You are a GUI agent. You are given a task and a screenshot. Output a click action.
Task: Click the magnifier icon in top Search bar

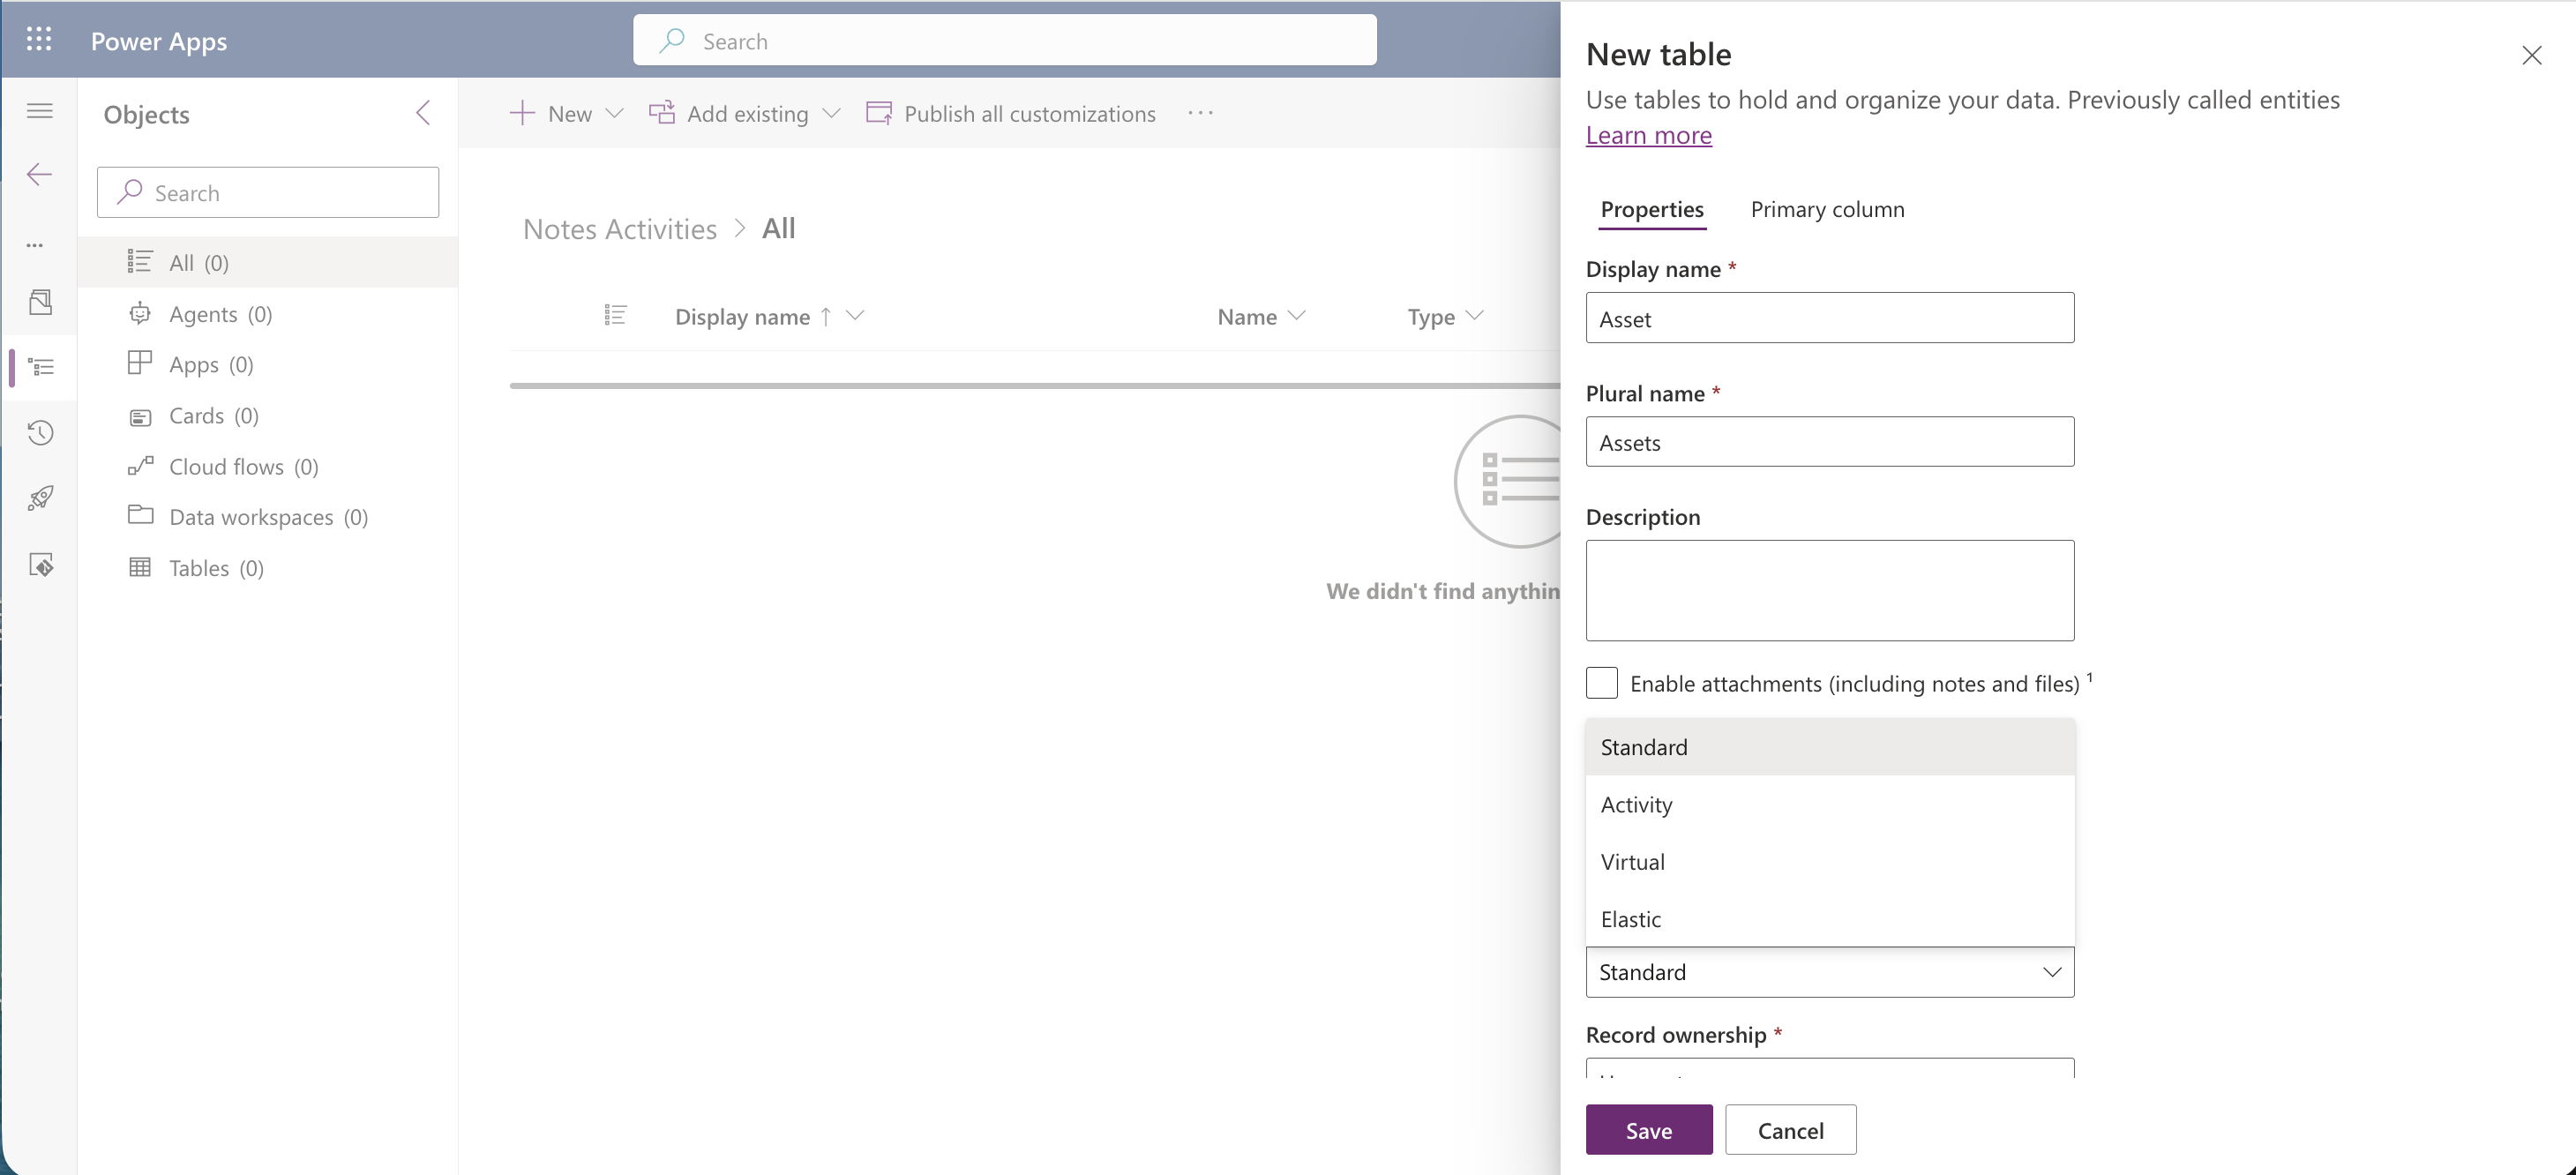pyautogui.click(x=672, y=41)
